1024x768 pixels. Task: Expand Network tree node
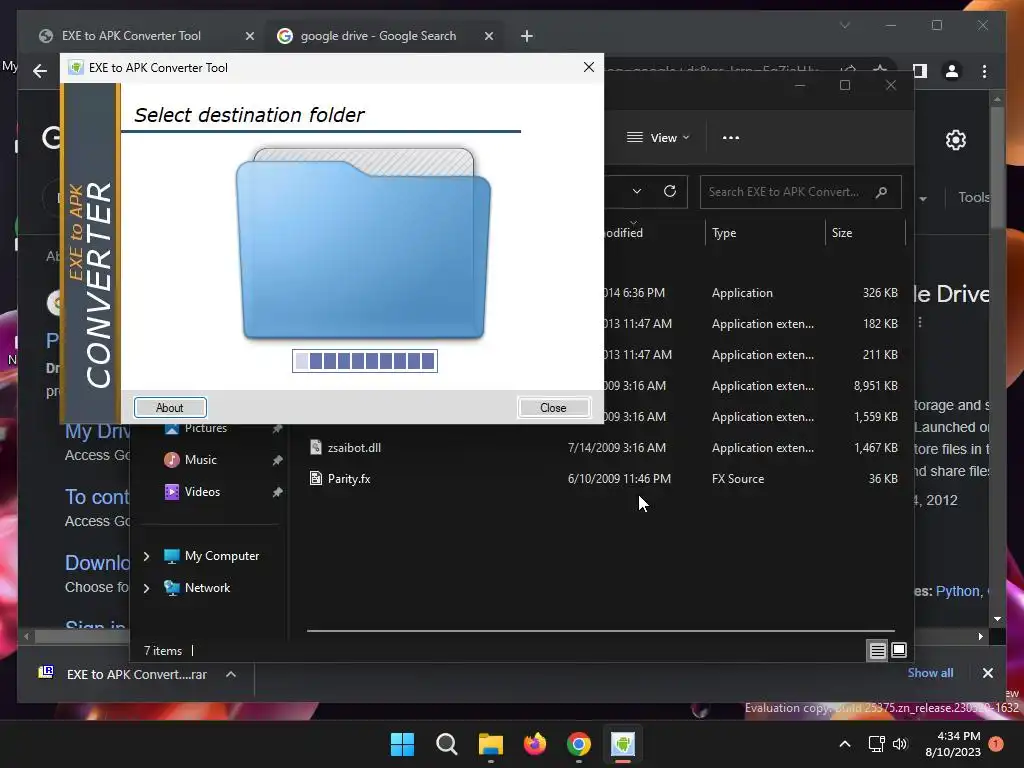click(x=146, y=588)
